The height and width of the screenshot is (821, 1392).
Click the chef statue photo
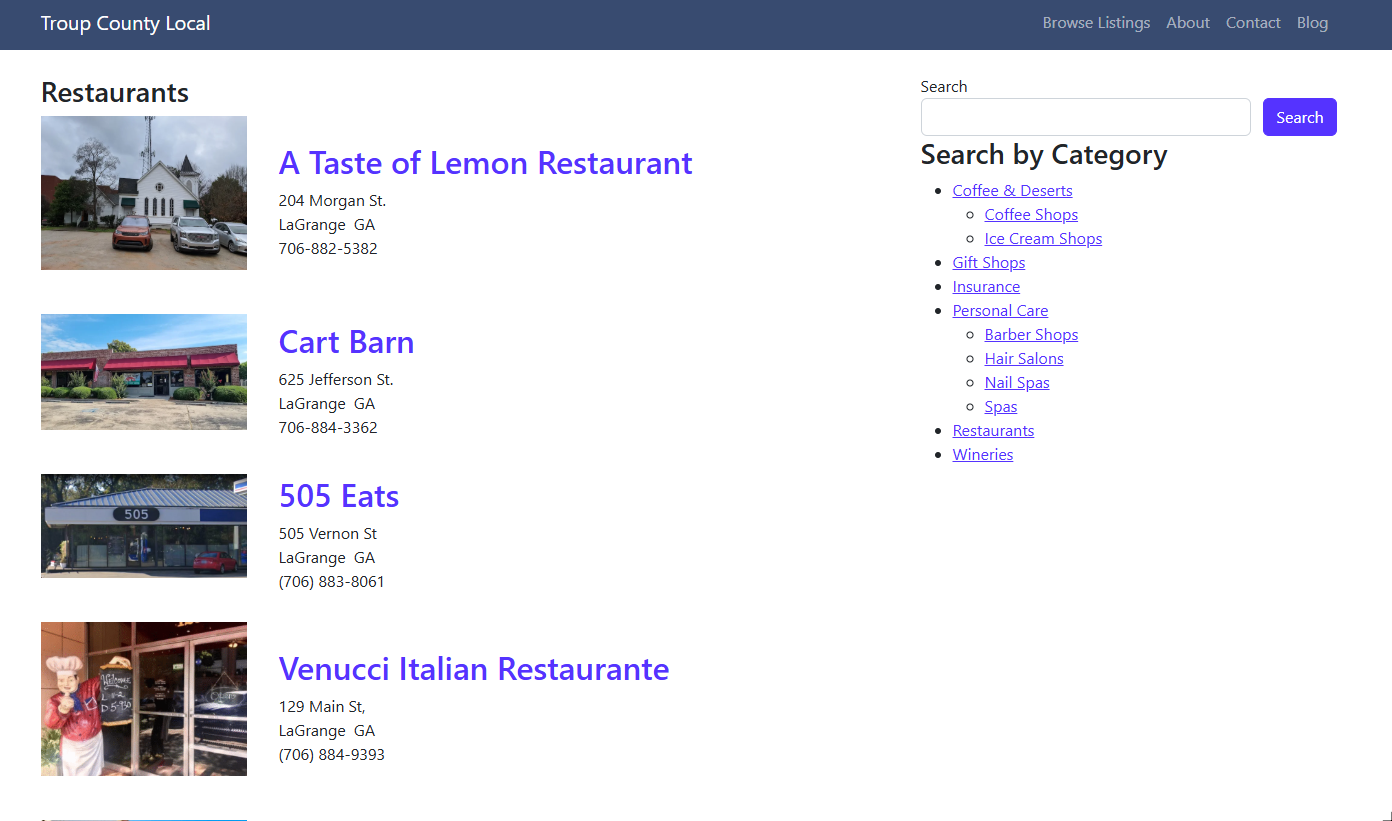[144, 699]
